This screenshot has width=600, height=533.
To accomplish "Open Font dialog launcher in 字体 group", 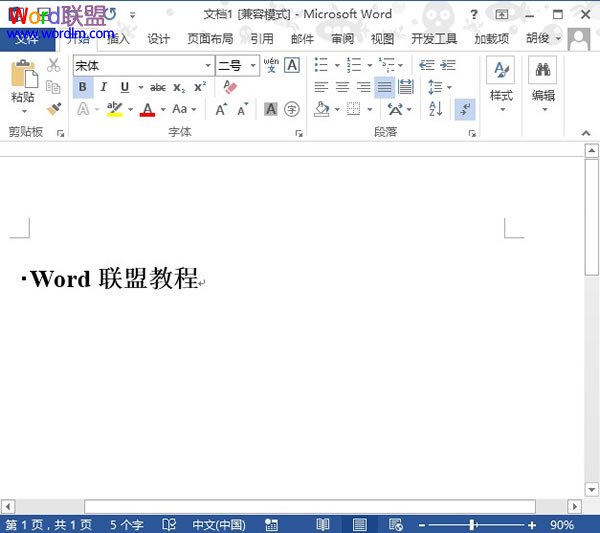I will pos(299,133).
